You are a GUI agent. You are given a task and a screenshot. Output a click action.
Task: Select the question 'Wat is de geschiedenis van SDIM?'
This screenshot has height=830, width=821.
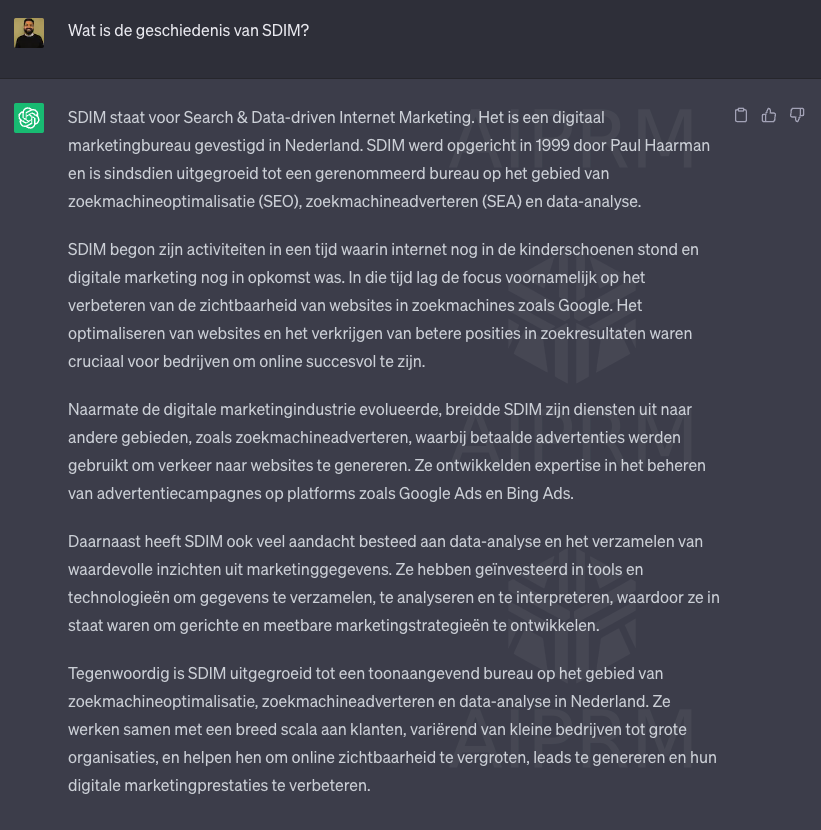(188, 30)
